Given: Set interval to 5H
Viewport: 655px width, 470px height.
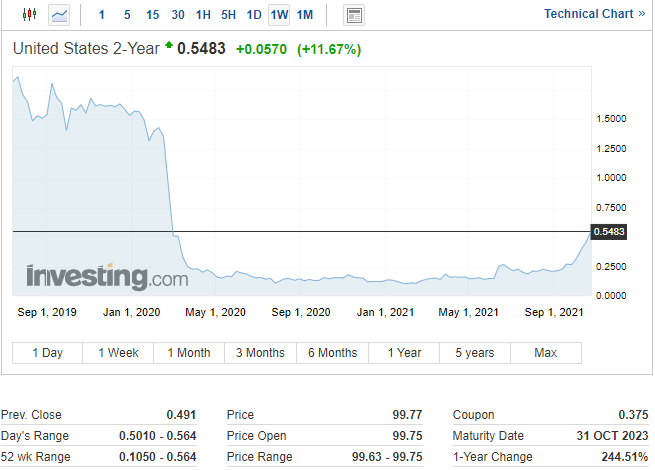Looking at the screenshot, I should click(229, 15).
